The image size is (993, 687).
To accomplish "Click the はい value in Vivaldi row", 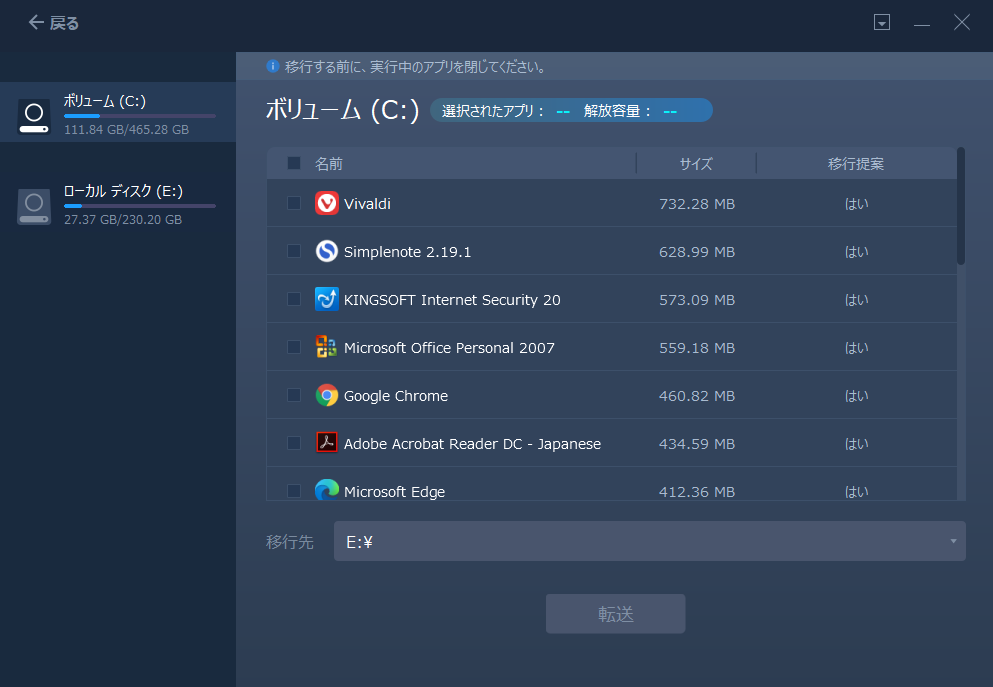I will tap(856, 204).
